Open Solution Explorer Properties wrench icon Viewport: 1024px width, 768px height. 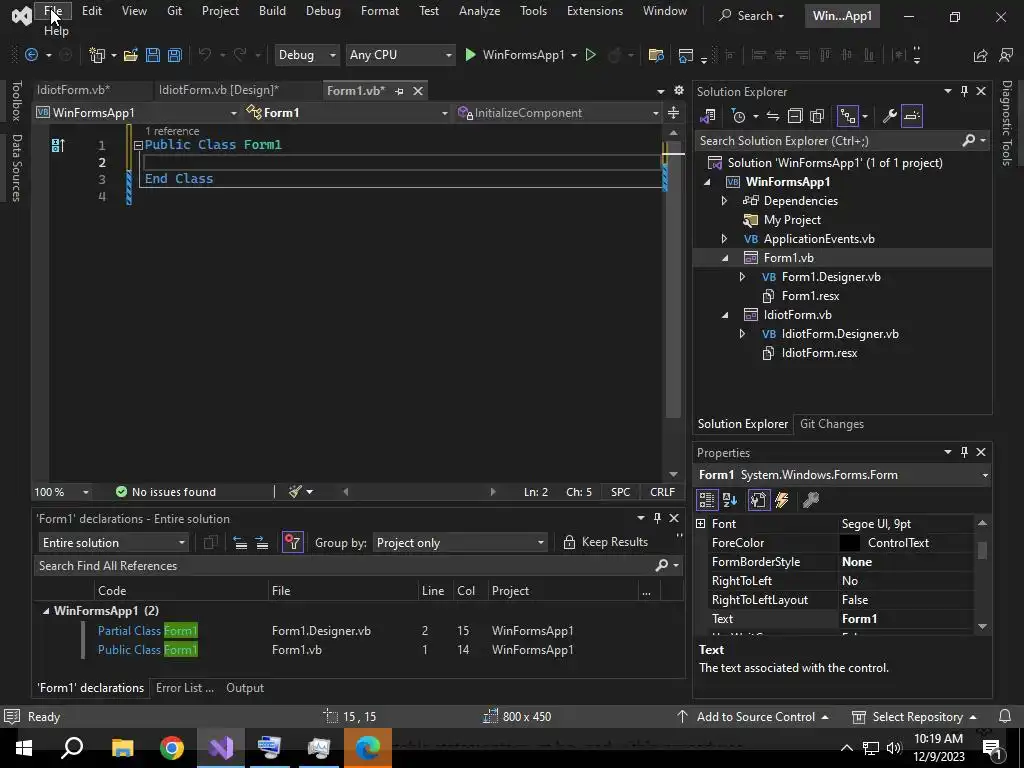click(x=889, y=116)
